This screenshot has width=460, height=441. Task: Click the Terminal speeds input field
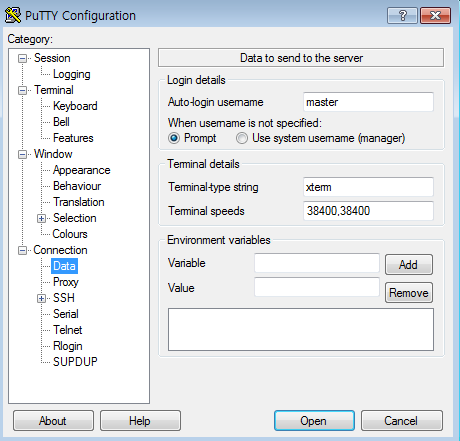pyautogui.click(x=368, y=211)
